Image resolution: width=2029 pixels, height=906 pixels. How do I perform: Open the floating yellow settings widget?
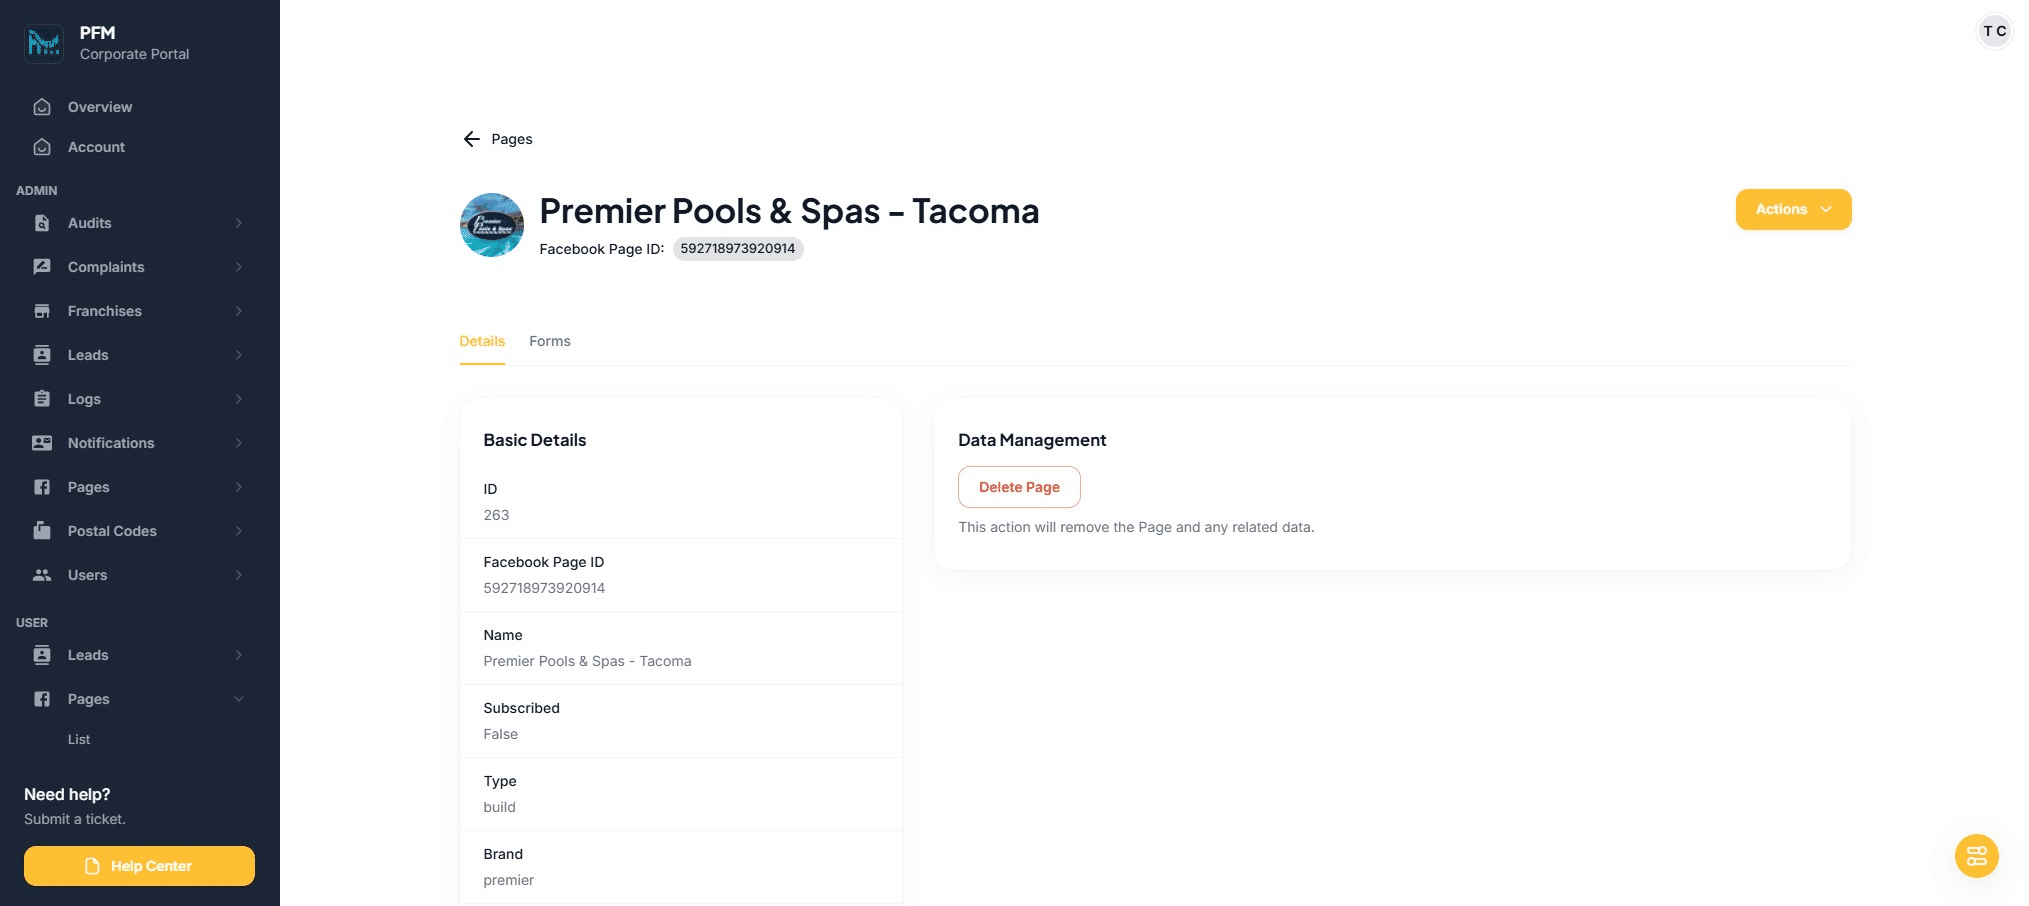1976,856
